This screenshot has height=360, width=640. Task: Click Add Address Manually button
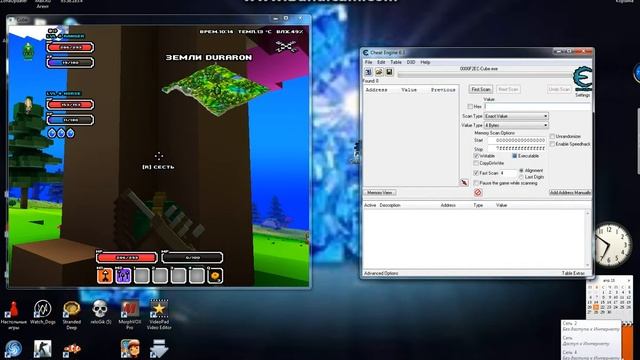point(570,192)
